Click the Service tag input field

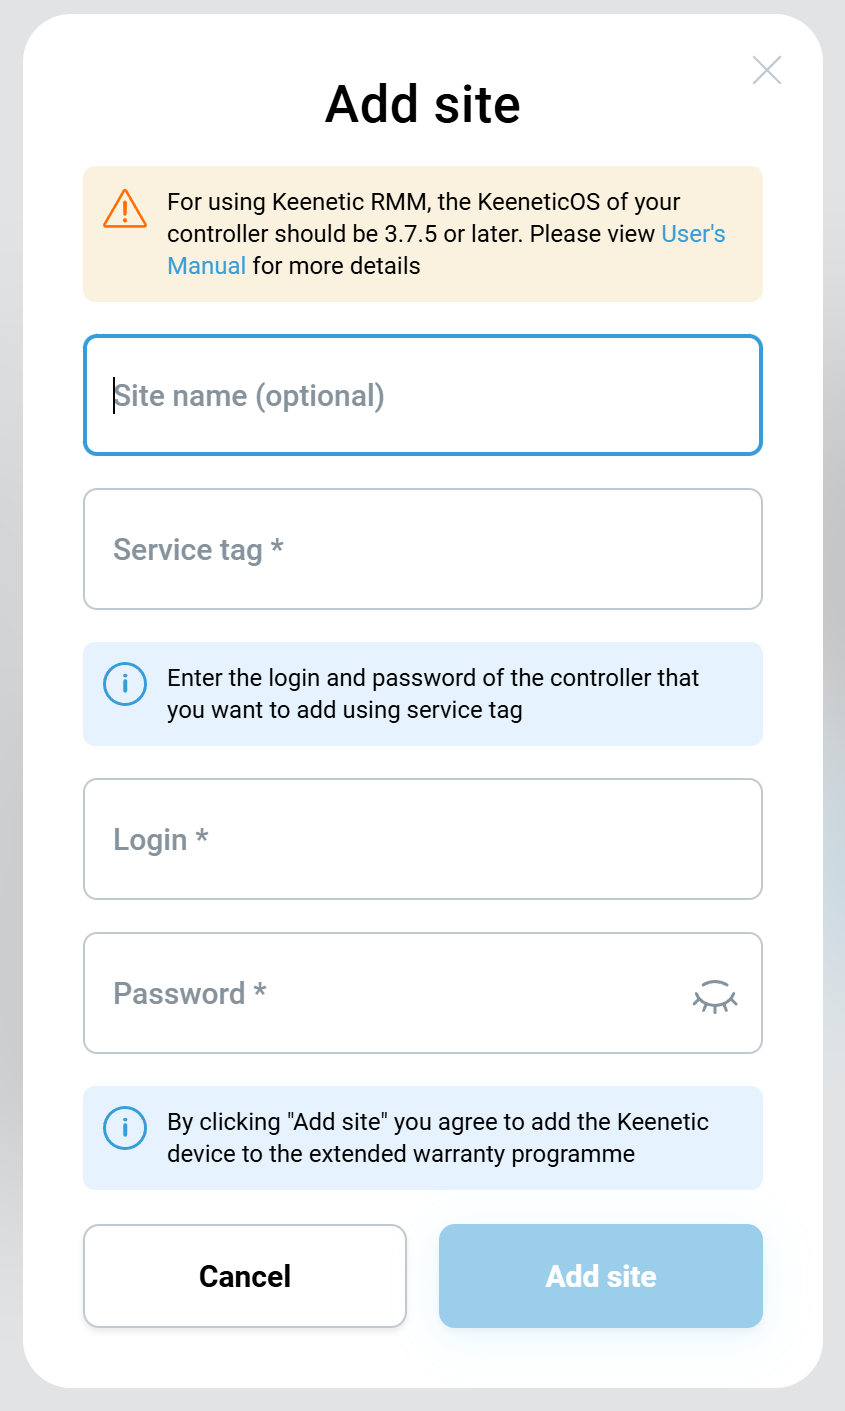422,549
